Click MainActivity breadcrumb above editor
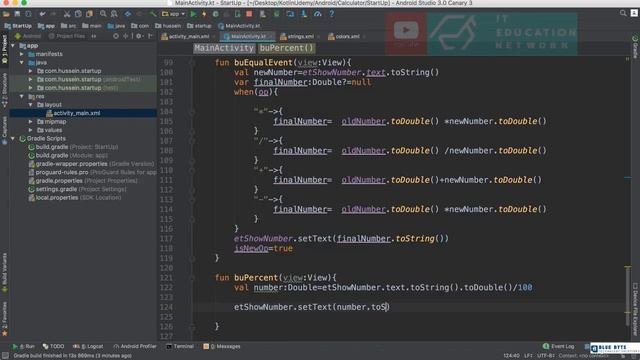 tap(224, 48)
